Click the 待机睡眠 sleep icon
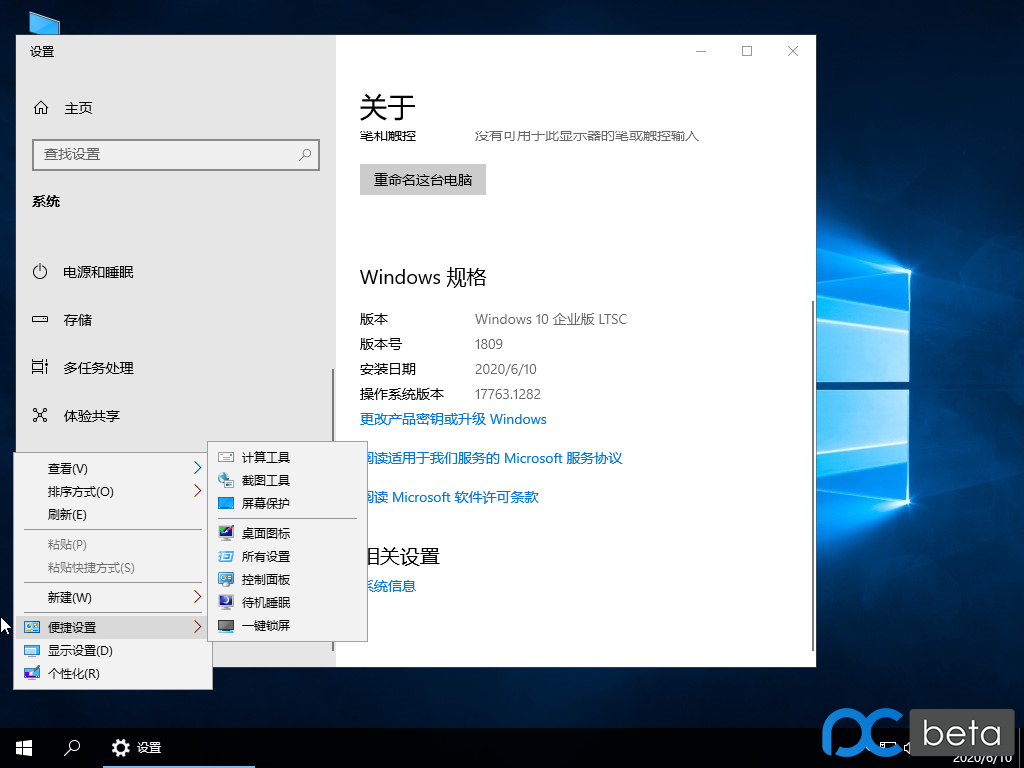The image size is (1024, 768). (226, 602)
